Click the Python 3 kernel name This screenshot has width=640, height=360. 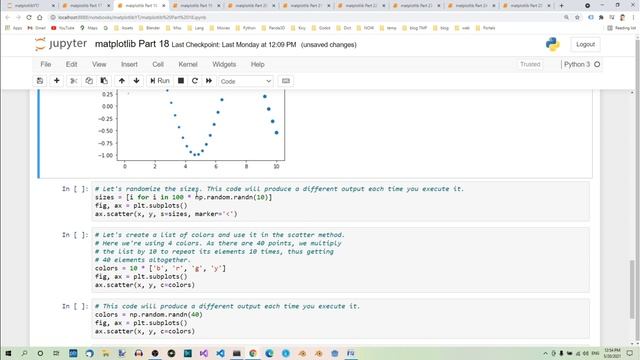click(577, 64)
